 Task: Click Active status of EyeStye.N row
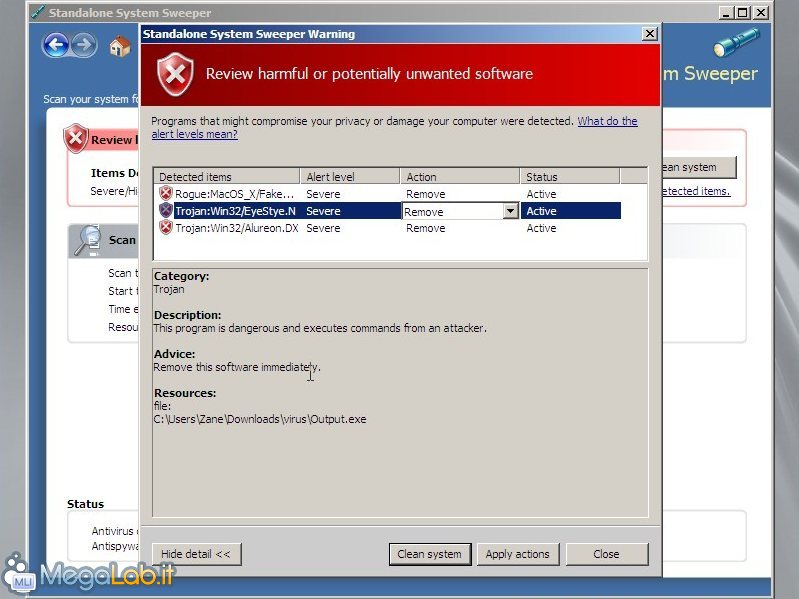coord(541,211)
